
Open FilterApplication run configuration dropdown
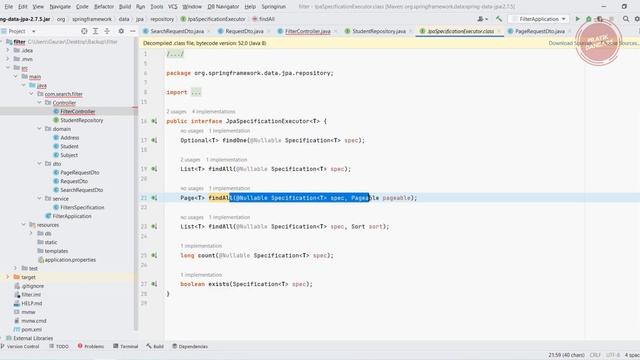click(539, 19)
